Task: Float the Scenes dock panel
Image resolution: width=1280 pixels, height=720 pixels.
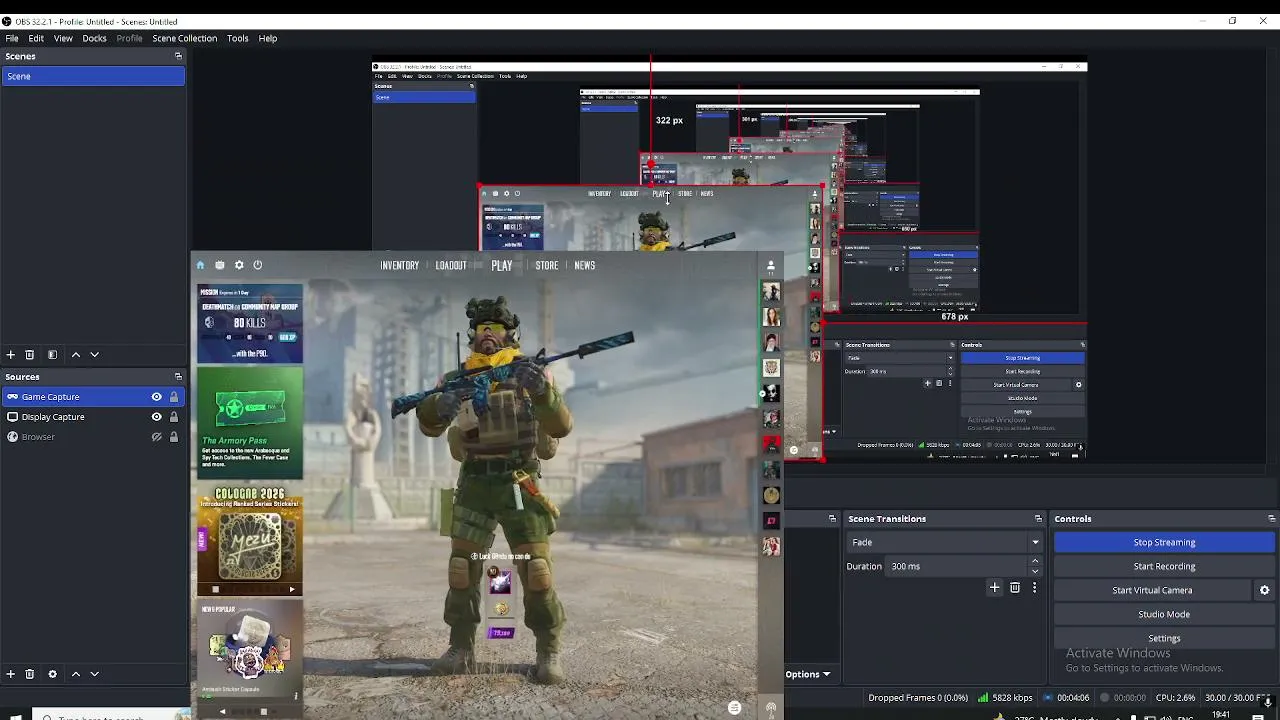Action: (178, 56)
